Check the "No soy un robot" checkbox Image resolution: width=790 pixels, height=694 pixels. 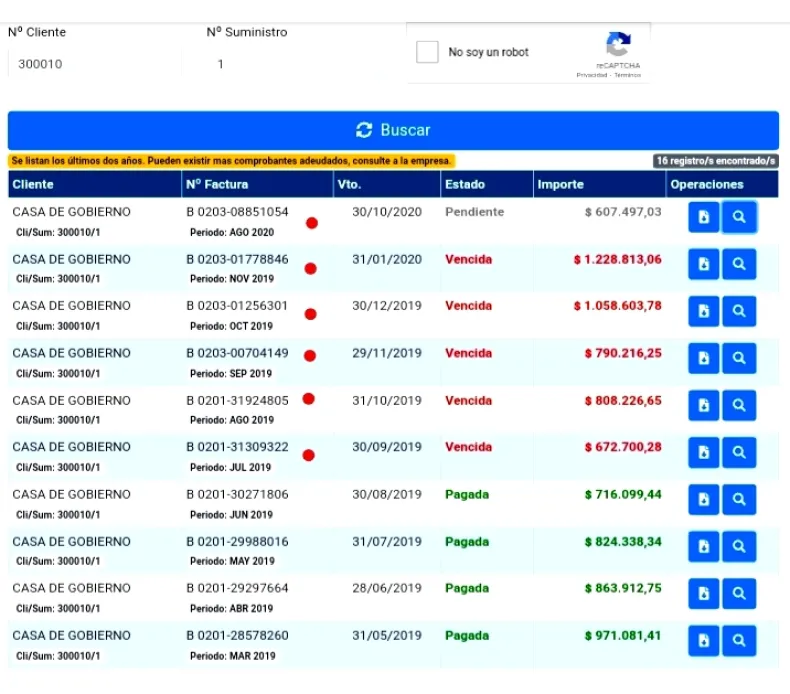428,53
